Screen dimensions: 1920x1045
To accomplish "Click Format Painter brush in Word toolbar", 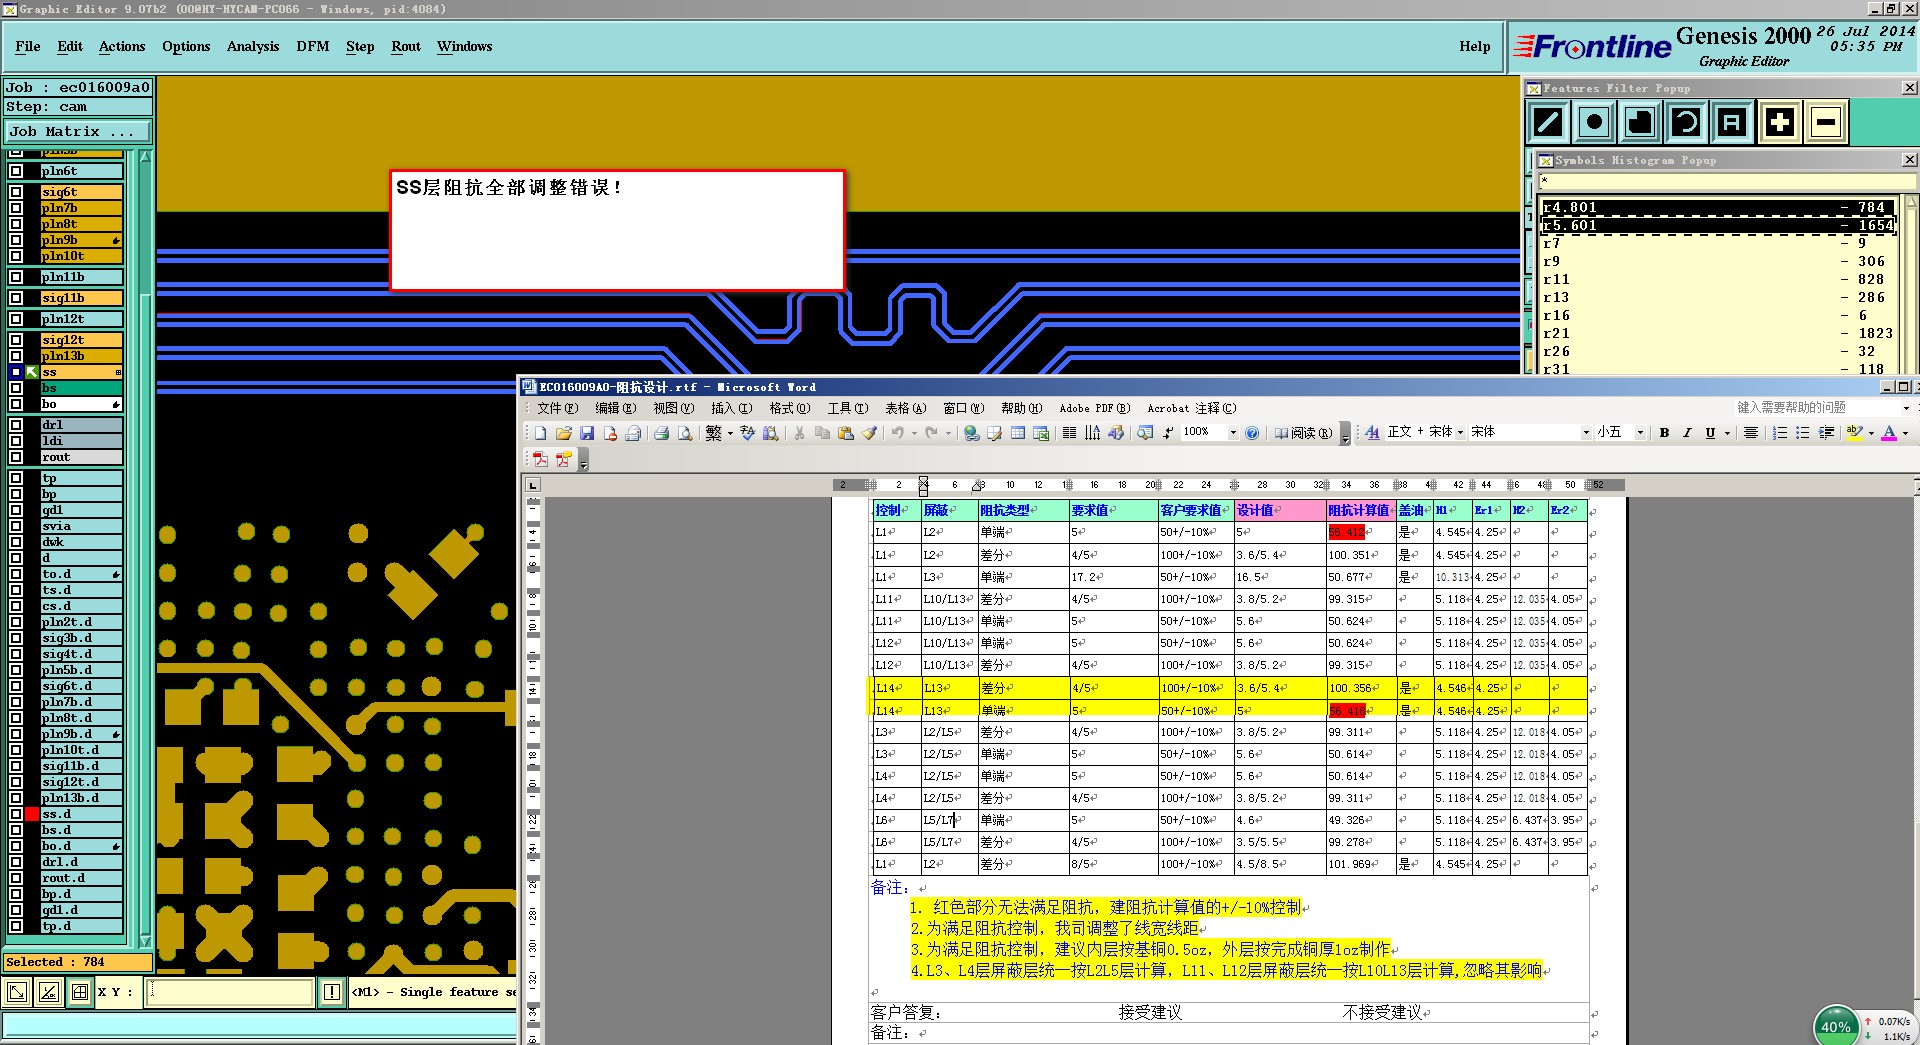I will (x=870, y=433).
